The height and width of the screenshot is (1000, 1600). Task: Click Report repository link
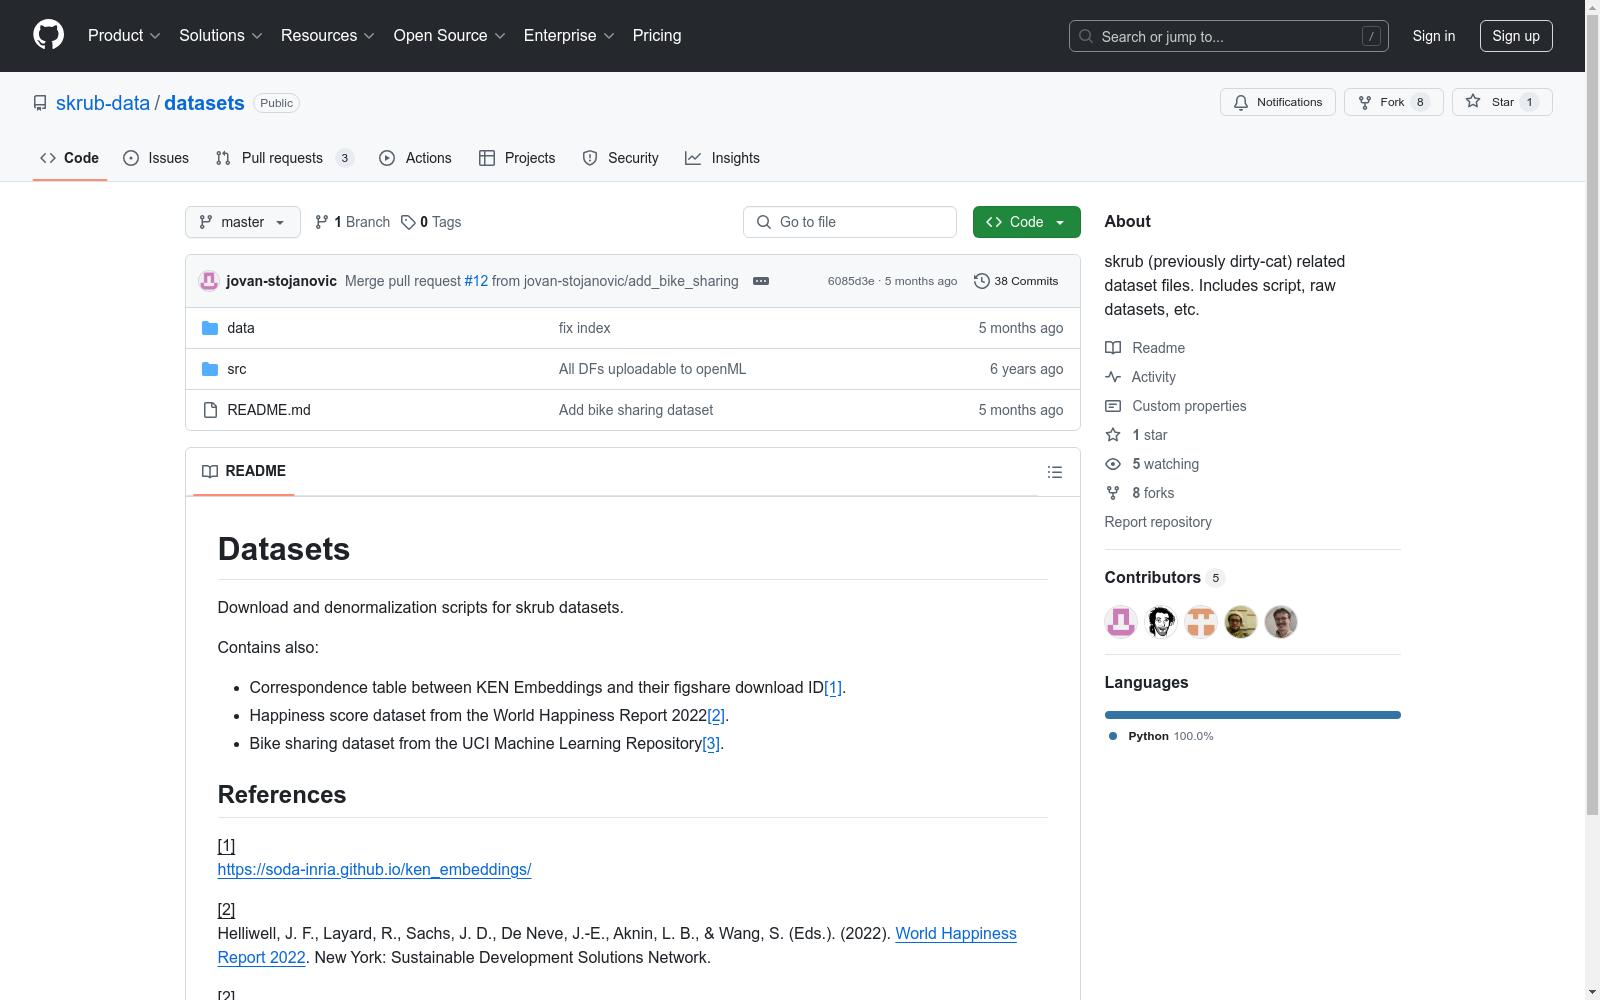1158,522
